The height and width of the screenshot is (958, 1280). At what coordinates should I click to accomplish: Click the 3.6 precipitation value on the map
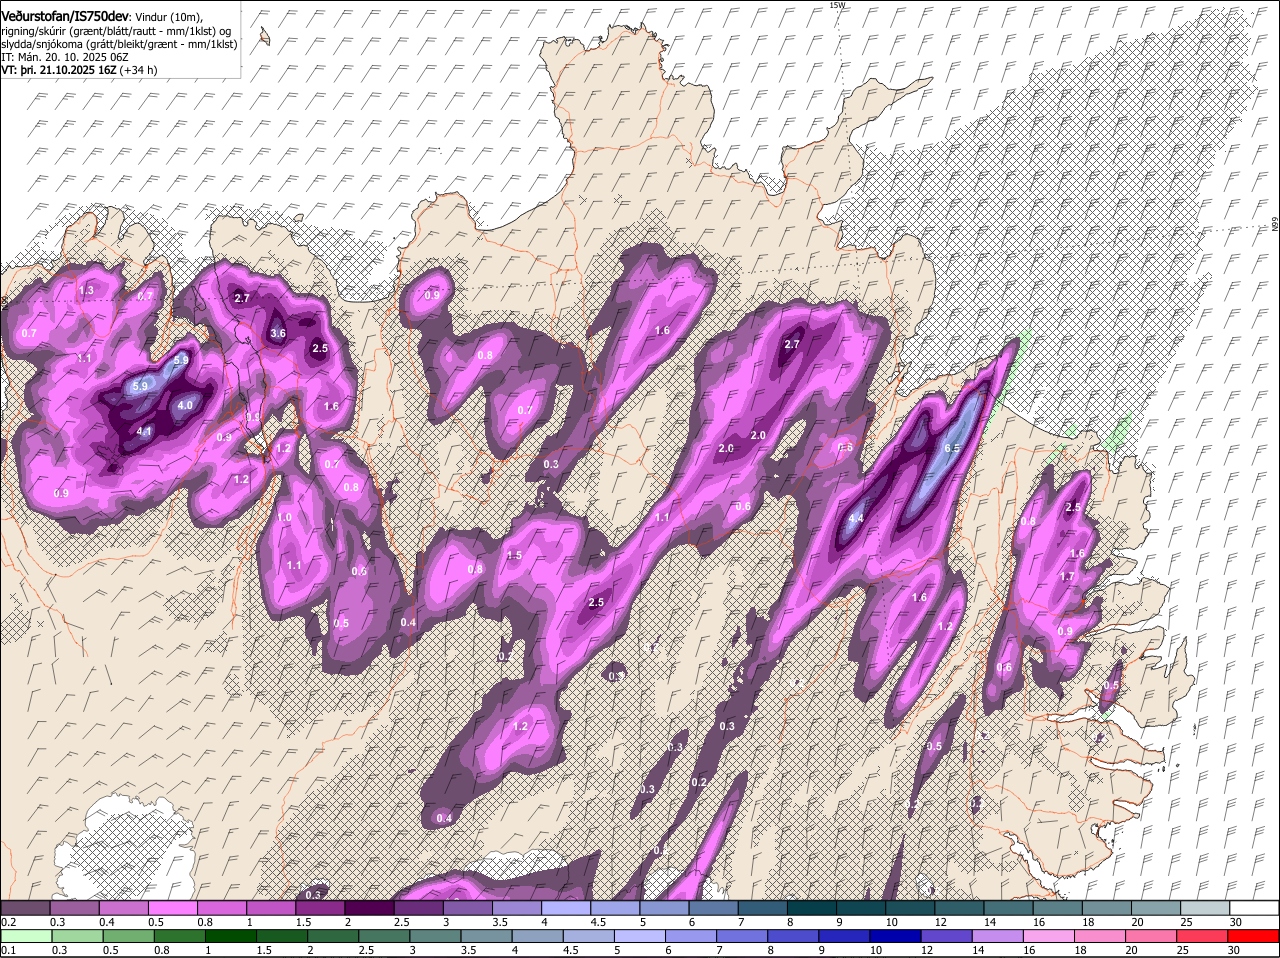278,334
